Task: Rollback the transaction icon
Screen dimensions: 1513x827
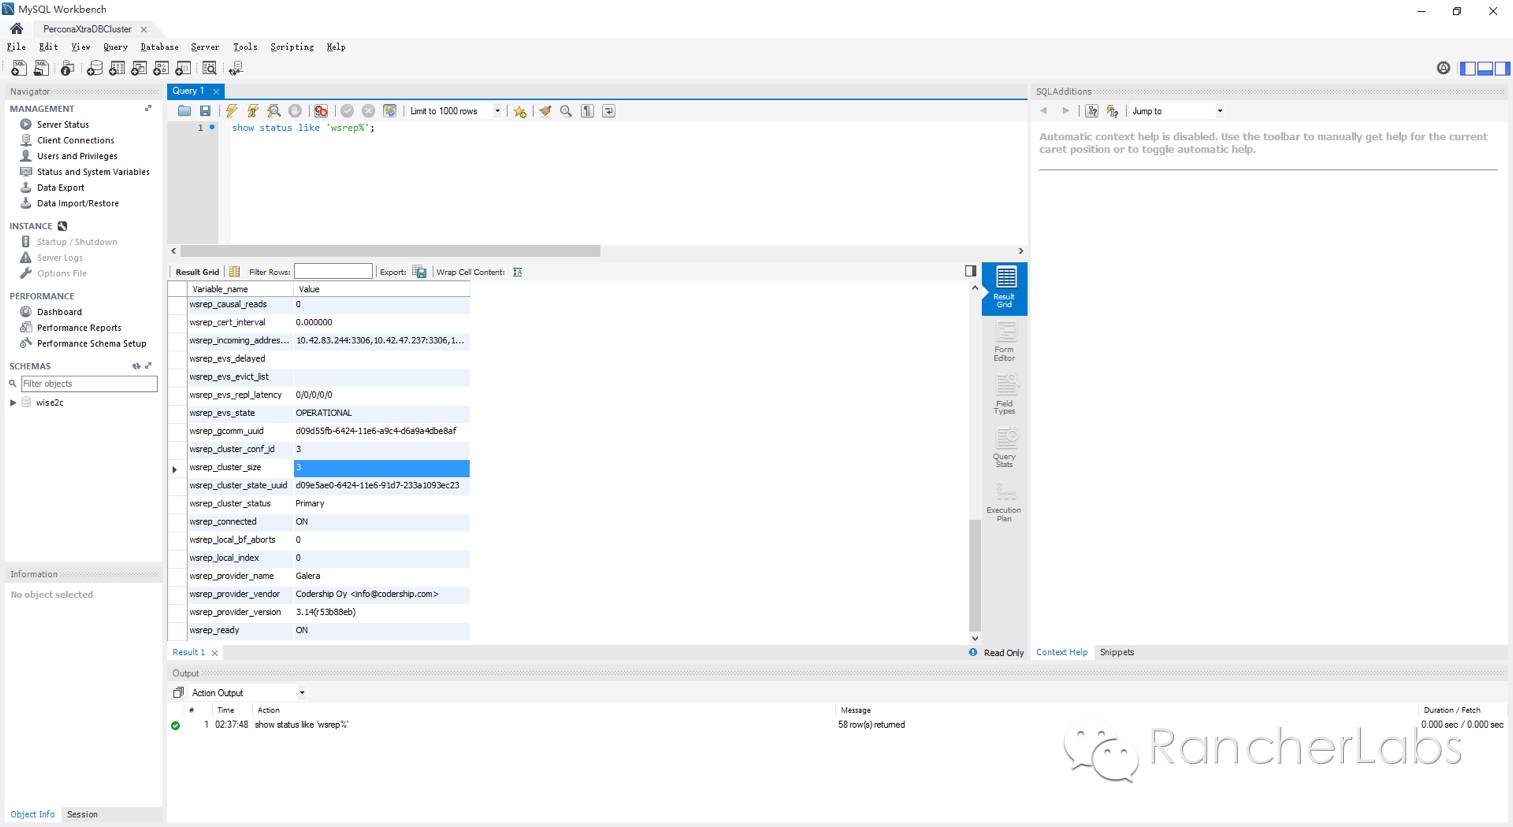Action: (x=368, y=111)
